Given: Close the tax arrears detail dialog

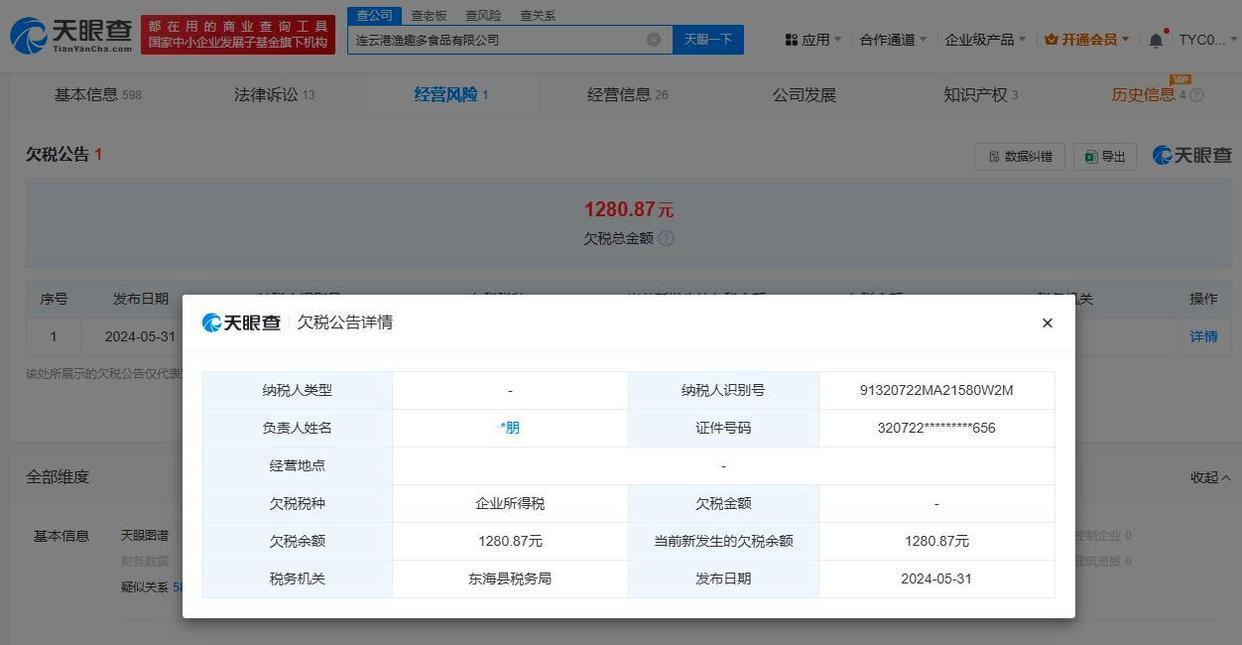Looking at the screenshot, I should [1047, 323].
